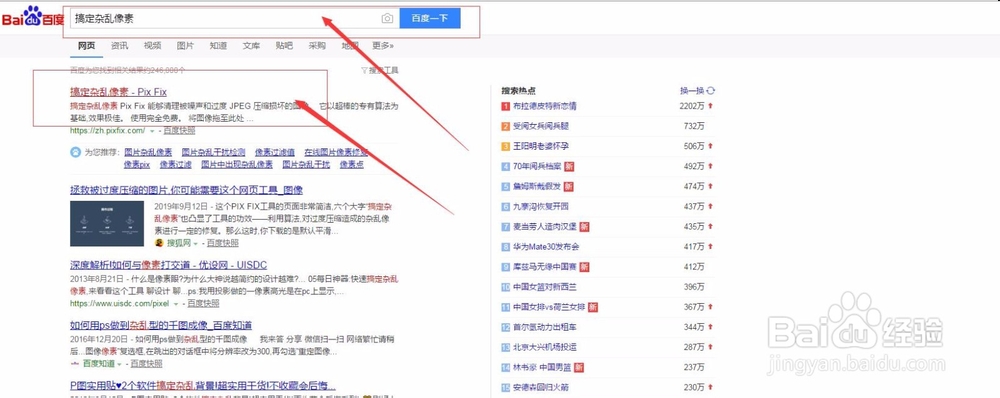Click recommended search 图片杂乱干扰
This screenshot has width=1000, height=398.
click(x=306, y=165)
